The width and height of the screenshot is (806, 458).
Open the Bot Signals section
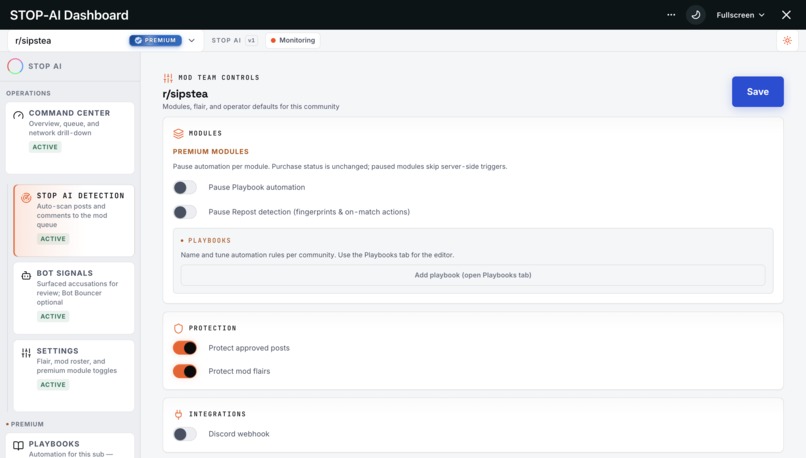coord(74,298)
